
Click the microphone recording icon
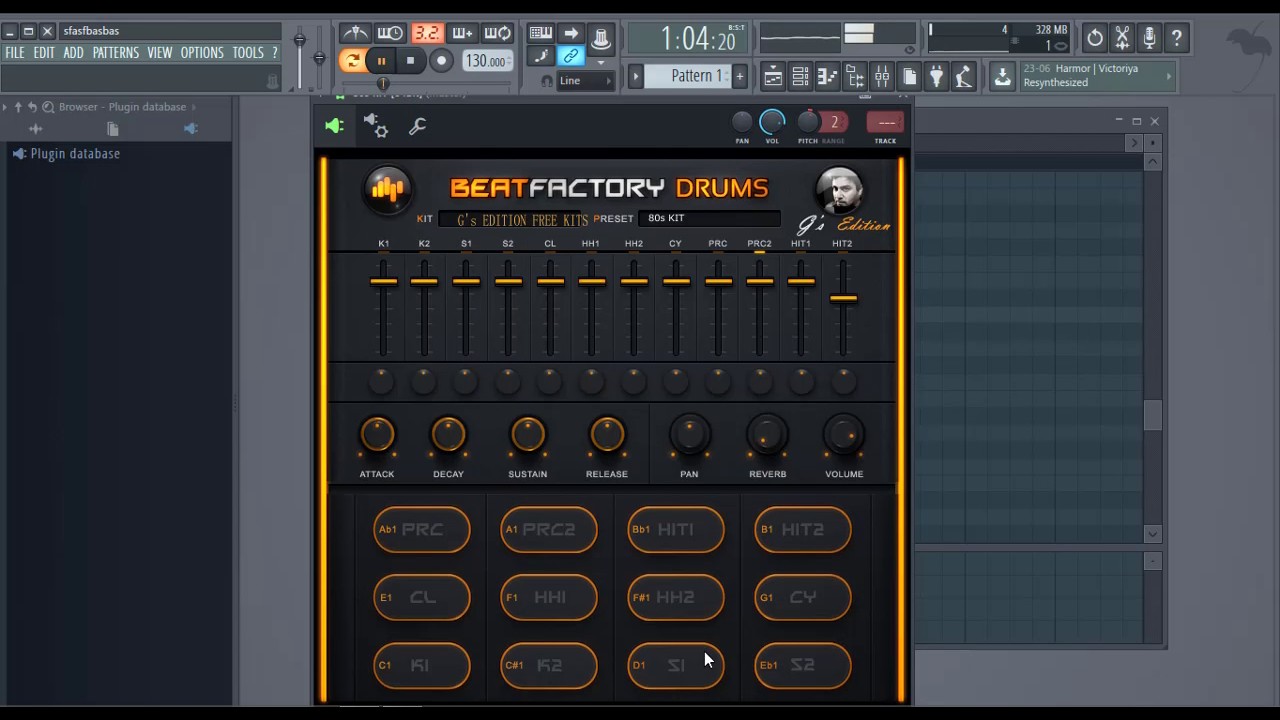[1150, 38]
